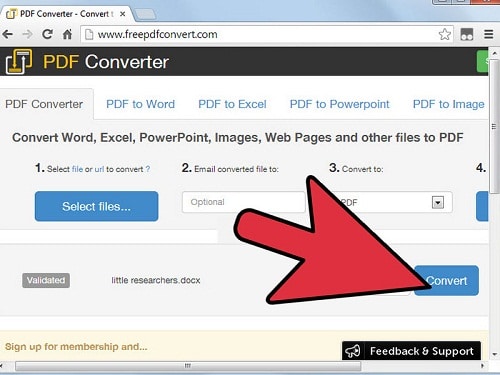Click the heading Convert Word, Excel, PowerPoint text

tap(238, 137)
